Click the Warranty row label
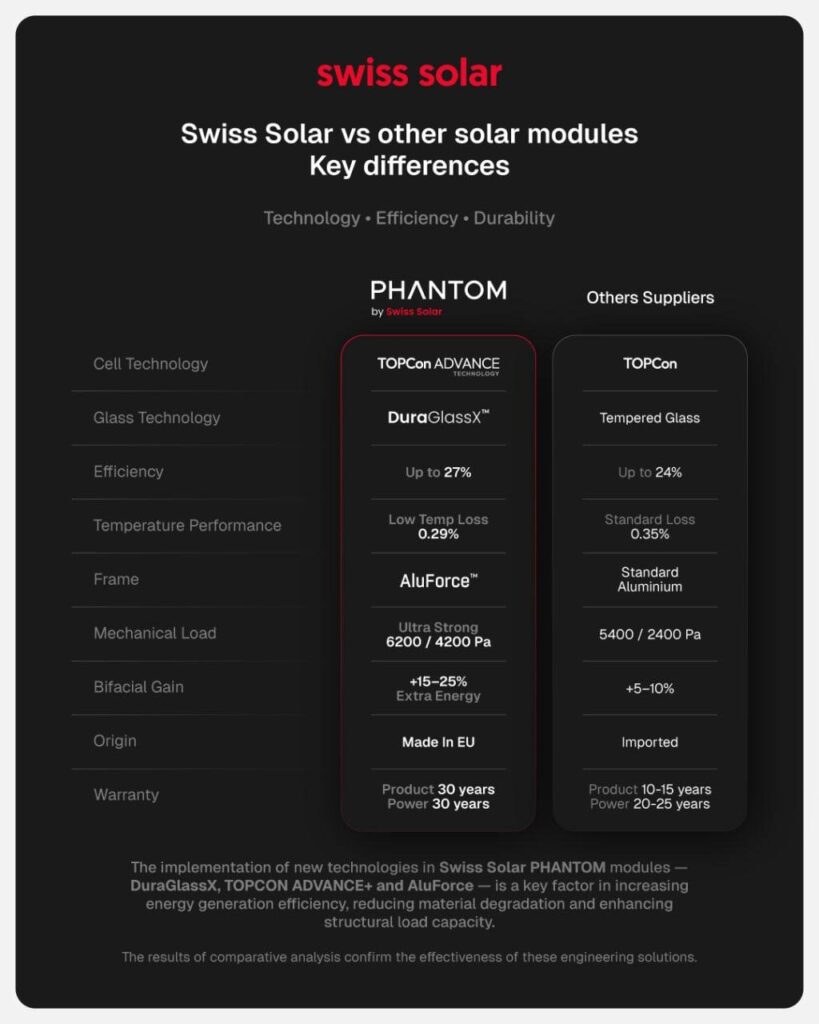The width and height of the screenshot is (819, 1024). tap(126, 796)
